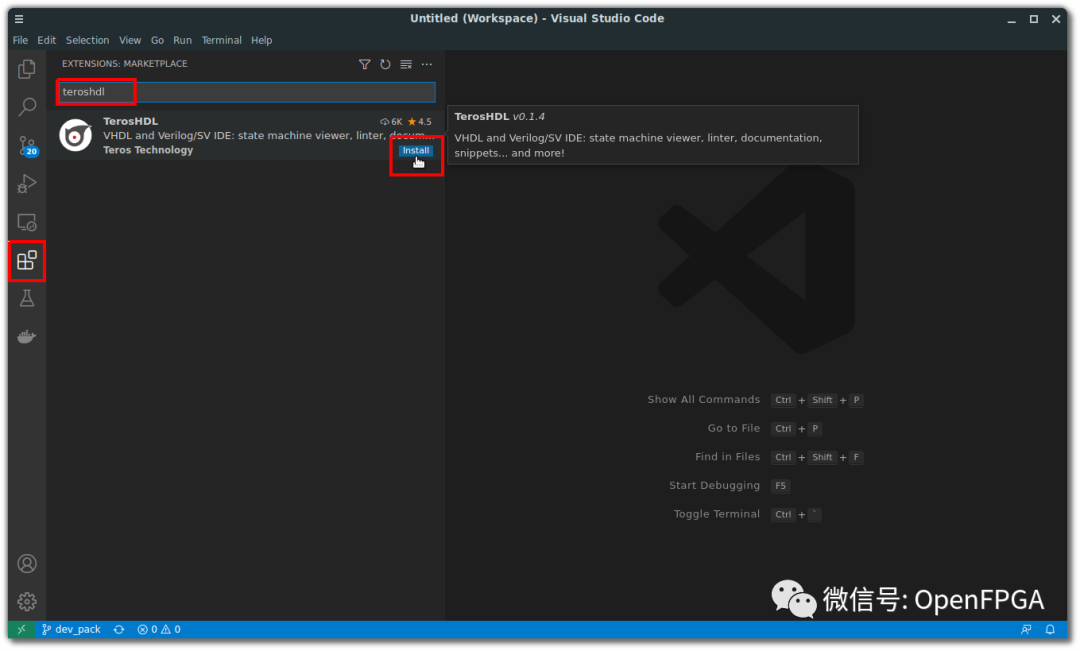Open the Terminal menu
Screen dimensions: 1080x651
coord(221,41)
